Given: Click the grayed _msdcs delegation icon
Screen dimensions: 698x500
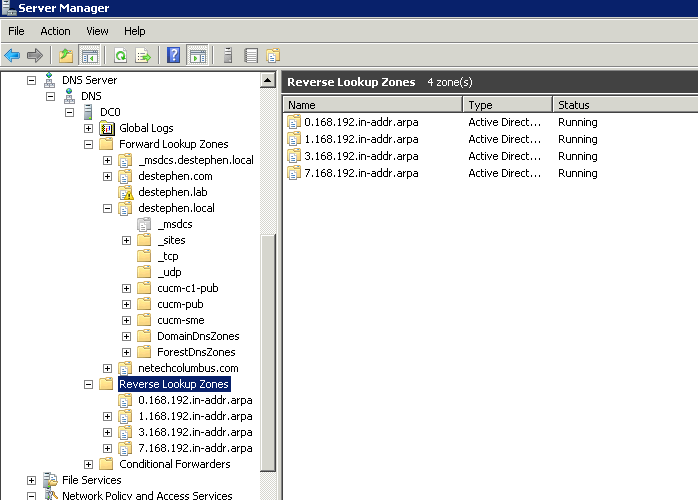Looking at the screenshot, I should 144,225.
